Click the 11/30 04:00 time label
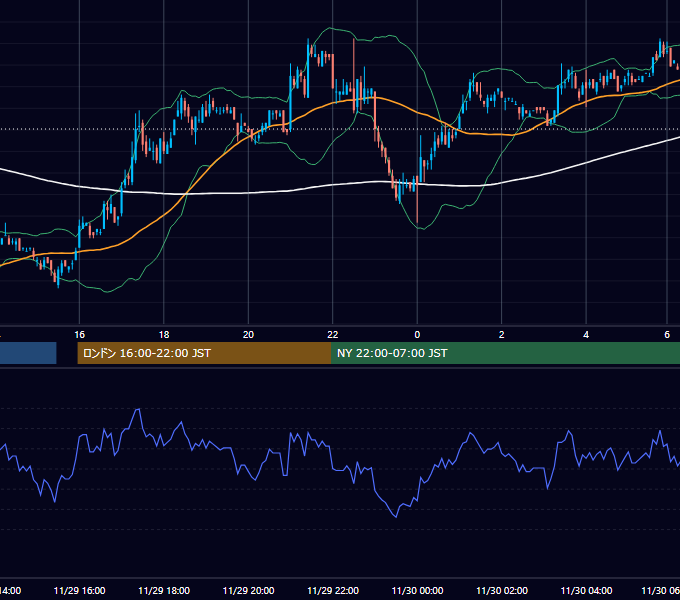680x600 pixels. pyautogui.click(x=586, y=590)
